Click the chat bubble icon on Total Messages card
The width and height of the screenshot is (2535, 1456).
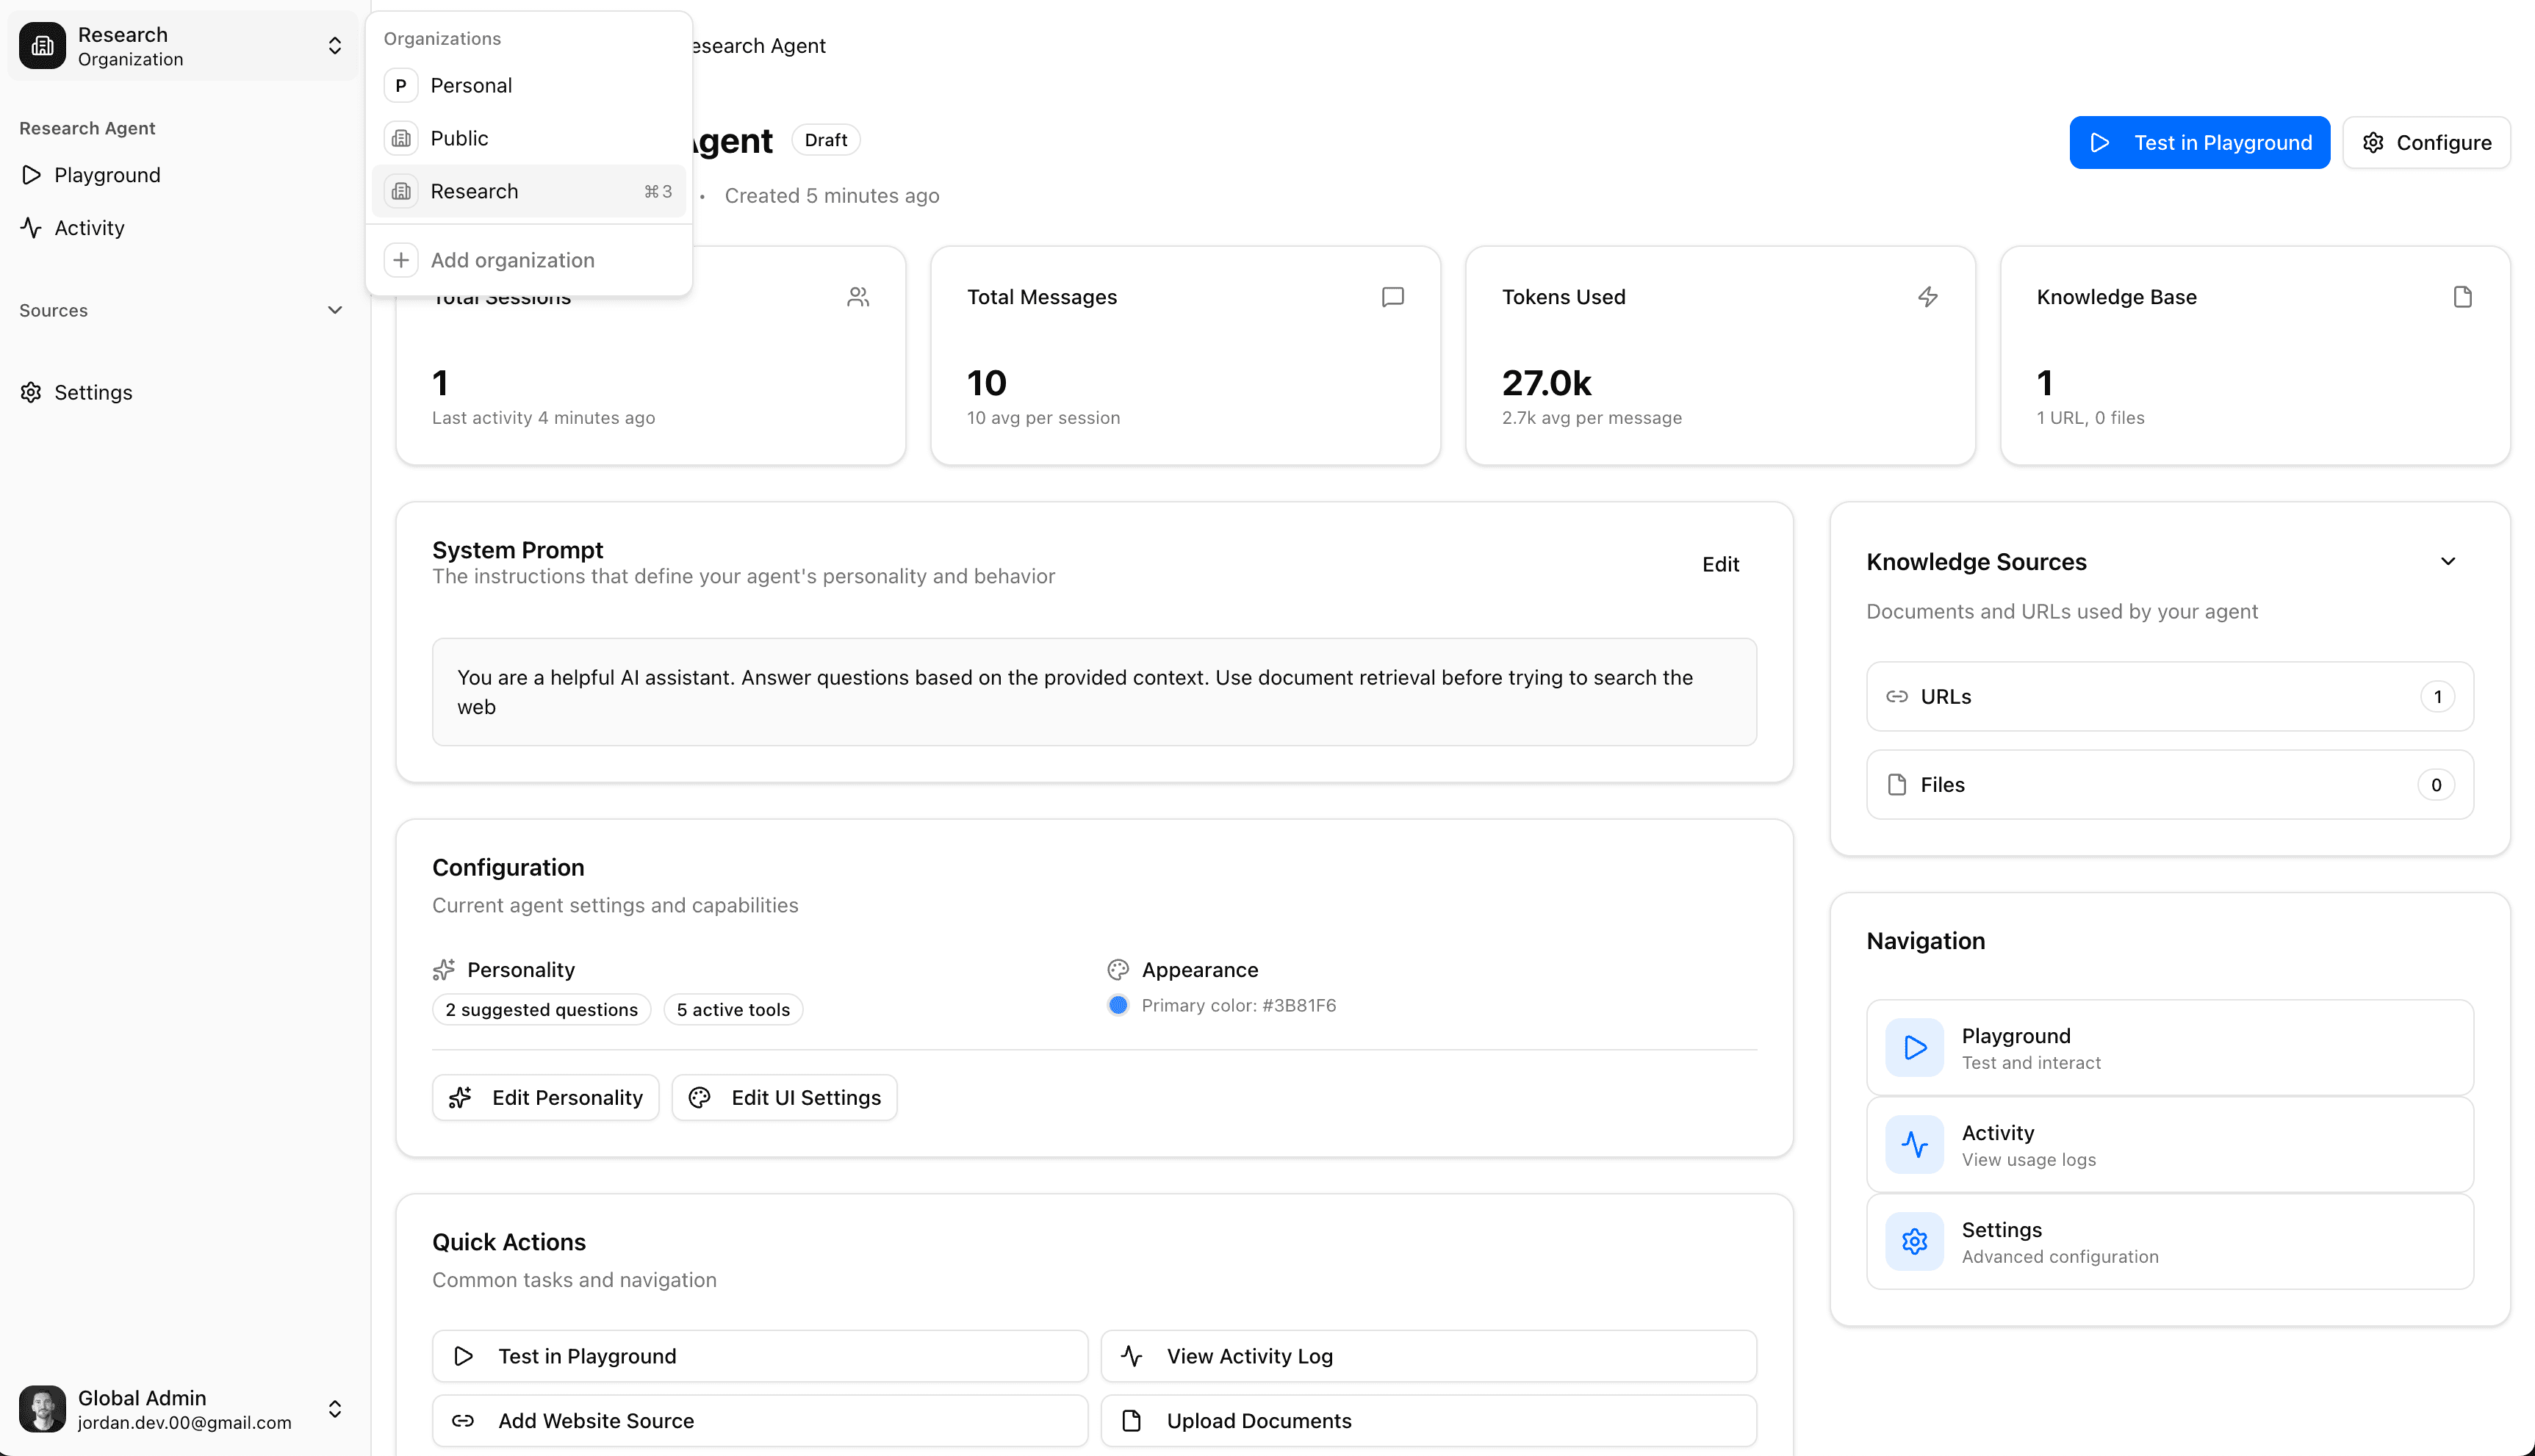click(1393, 296)
